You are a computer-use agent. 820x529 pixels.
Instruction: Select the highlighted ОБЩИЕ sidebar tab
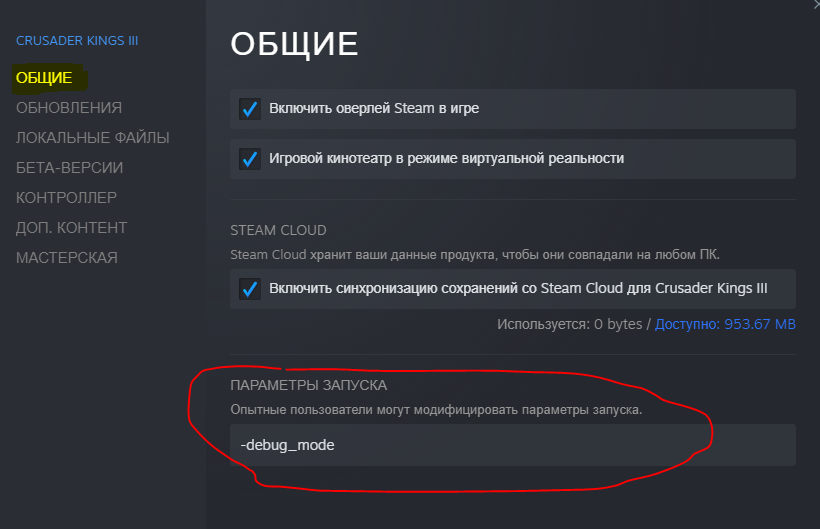(x=44, y=78)
